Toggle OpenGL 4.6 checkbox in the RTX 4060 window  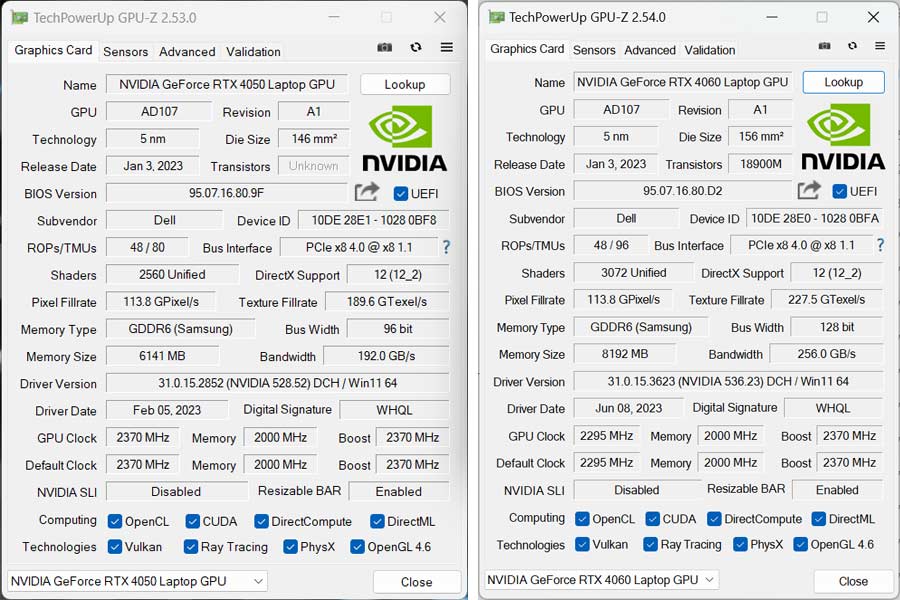[x=801, y=544]
